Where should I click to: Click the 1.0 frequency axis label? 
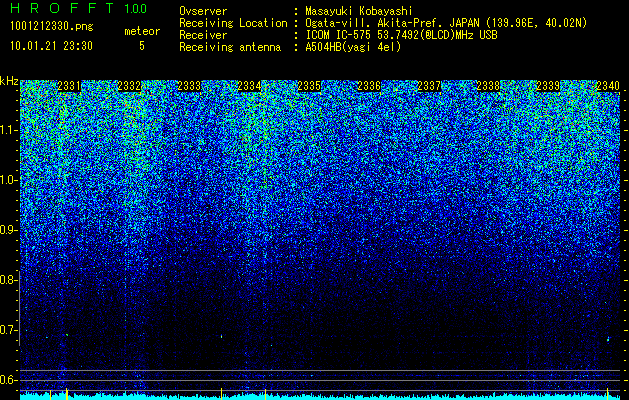7,180
